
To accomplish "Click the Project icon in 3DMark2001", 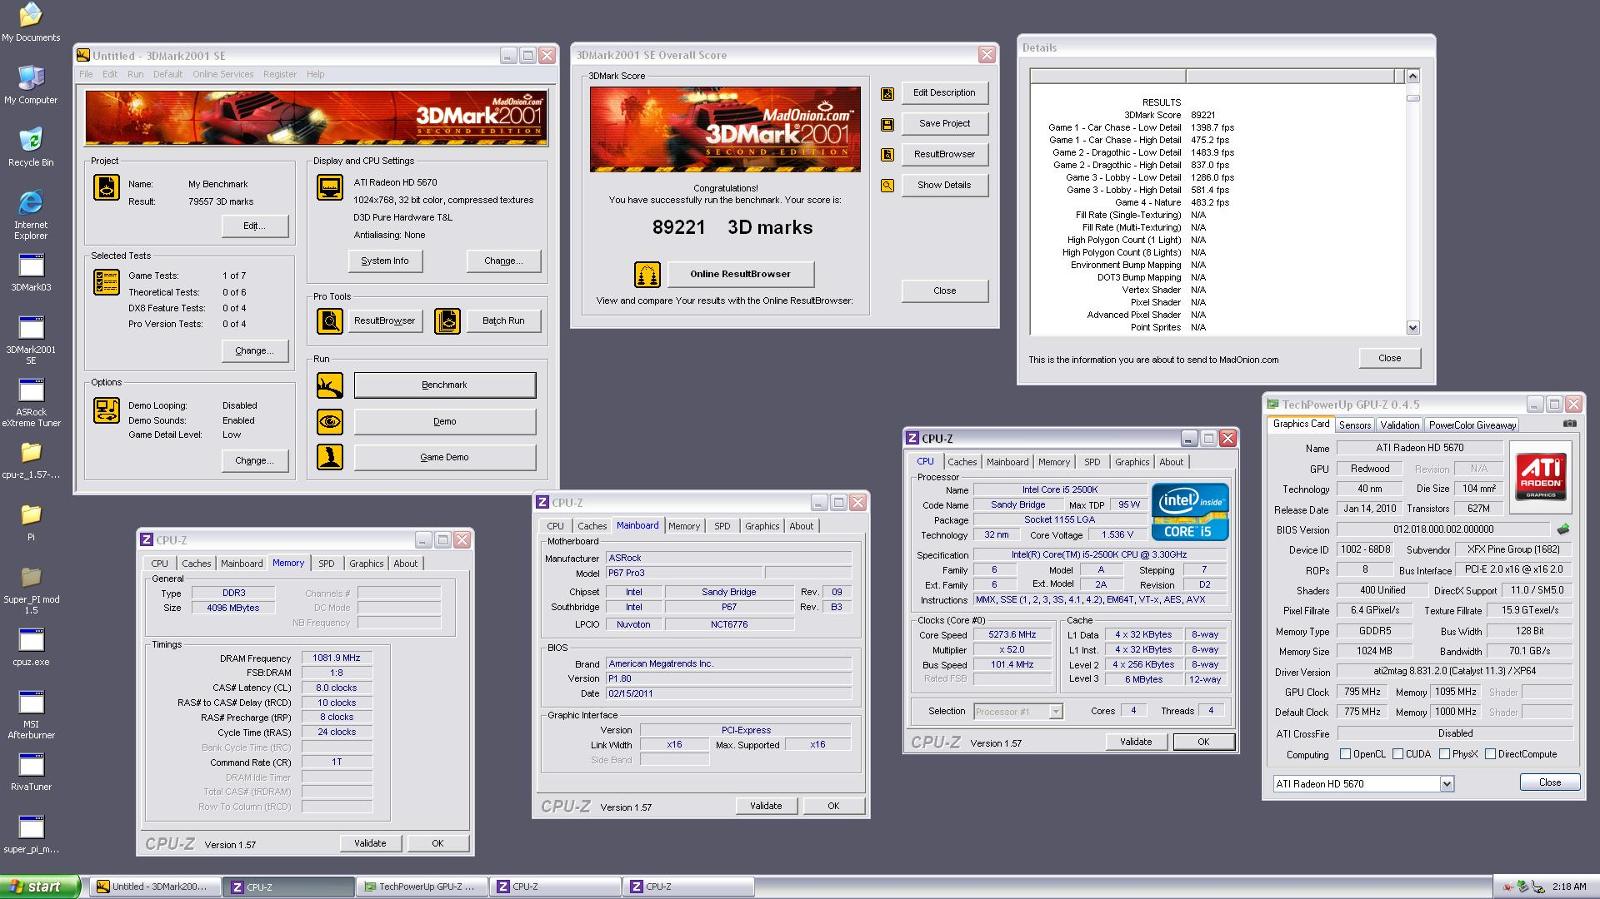I will click(x=106, y=187).
